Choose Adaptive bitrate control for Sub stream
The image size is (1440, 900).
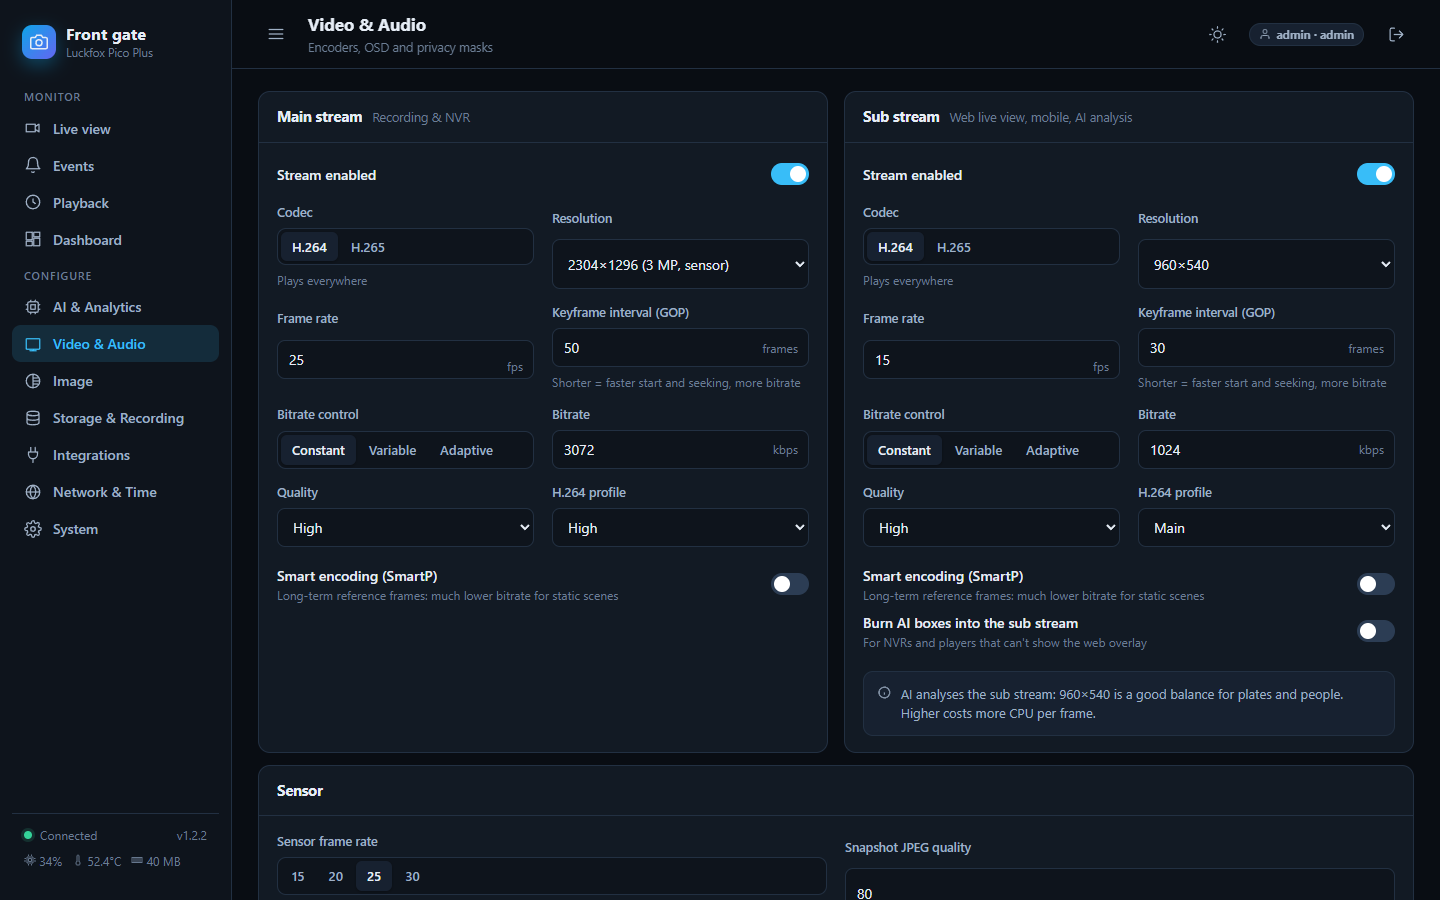(x=1052, y=450)
